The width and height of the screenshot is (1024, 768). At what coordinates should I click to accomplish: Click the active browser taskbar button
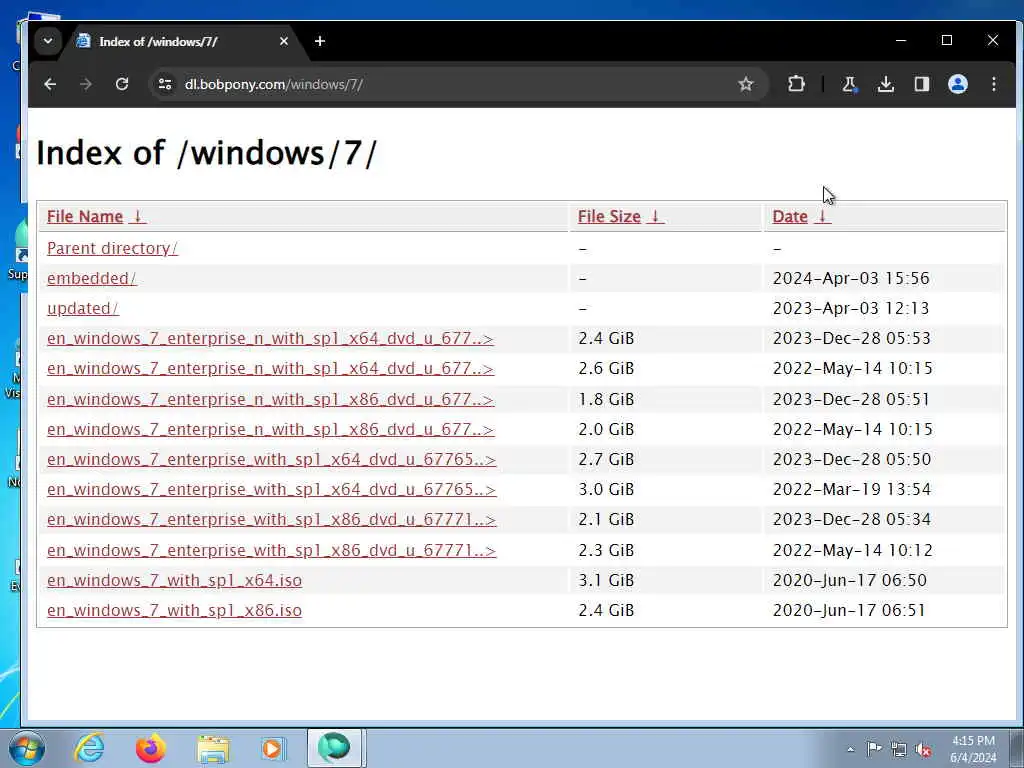click(x=334, y=748)
